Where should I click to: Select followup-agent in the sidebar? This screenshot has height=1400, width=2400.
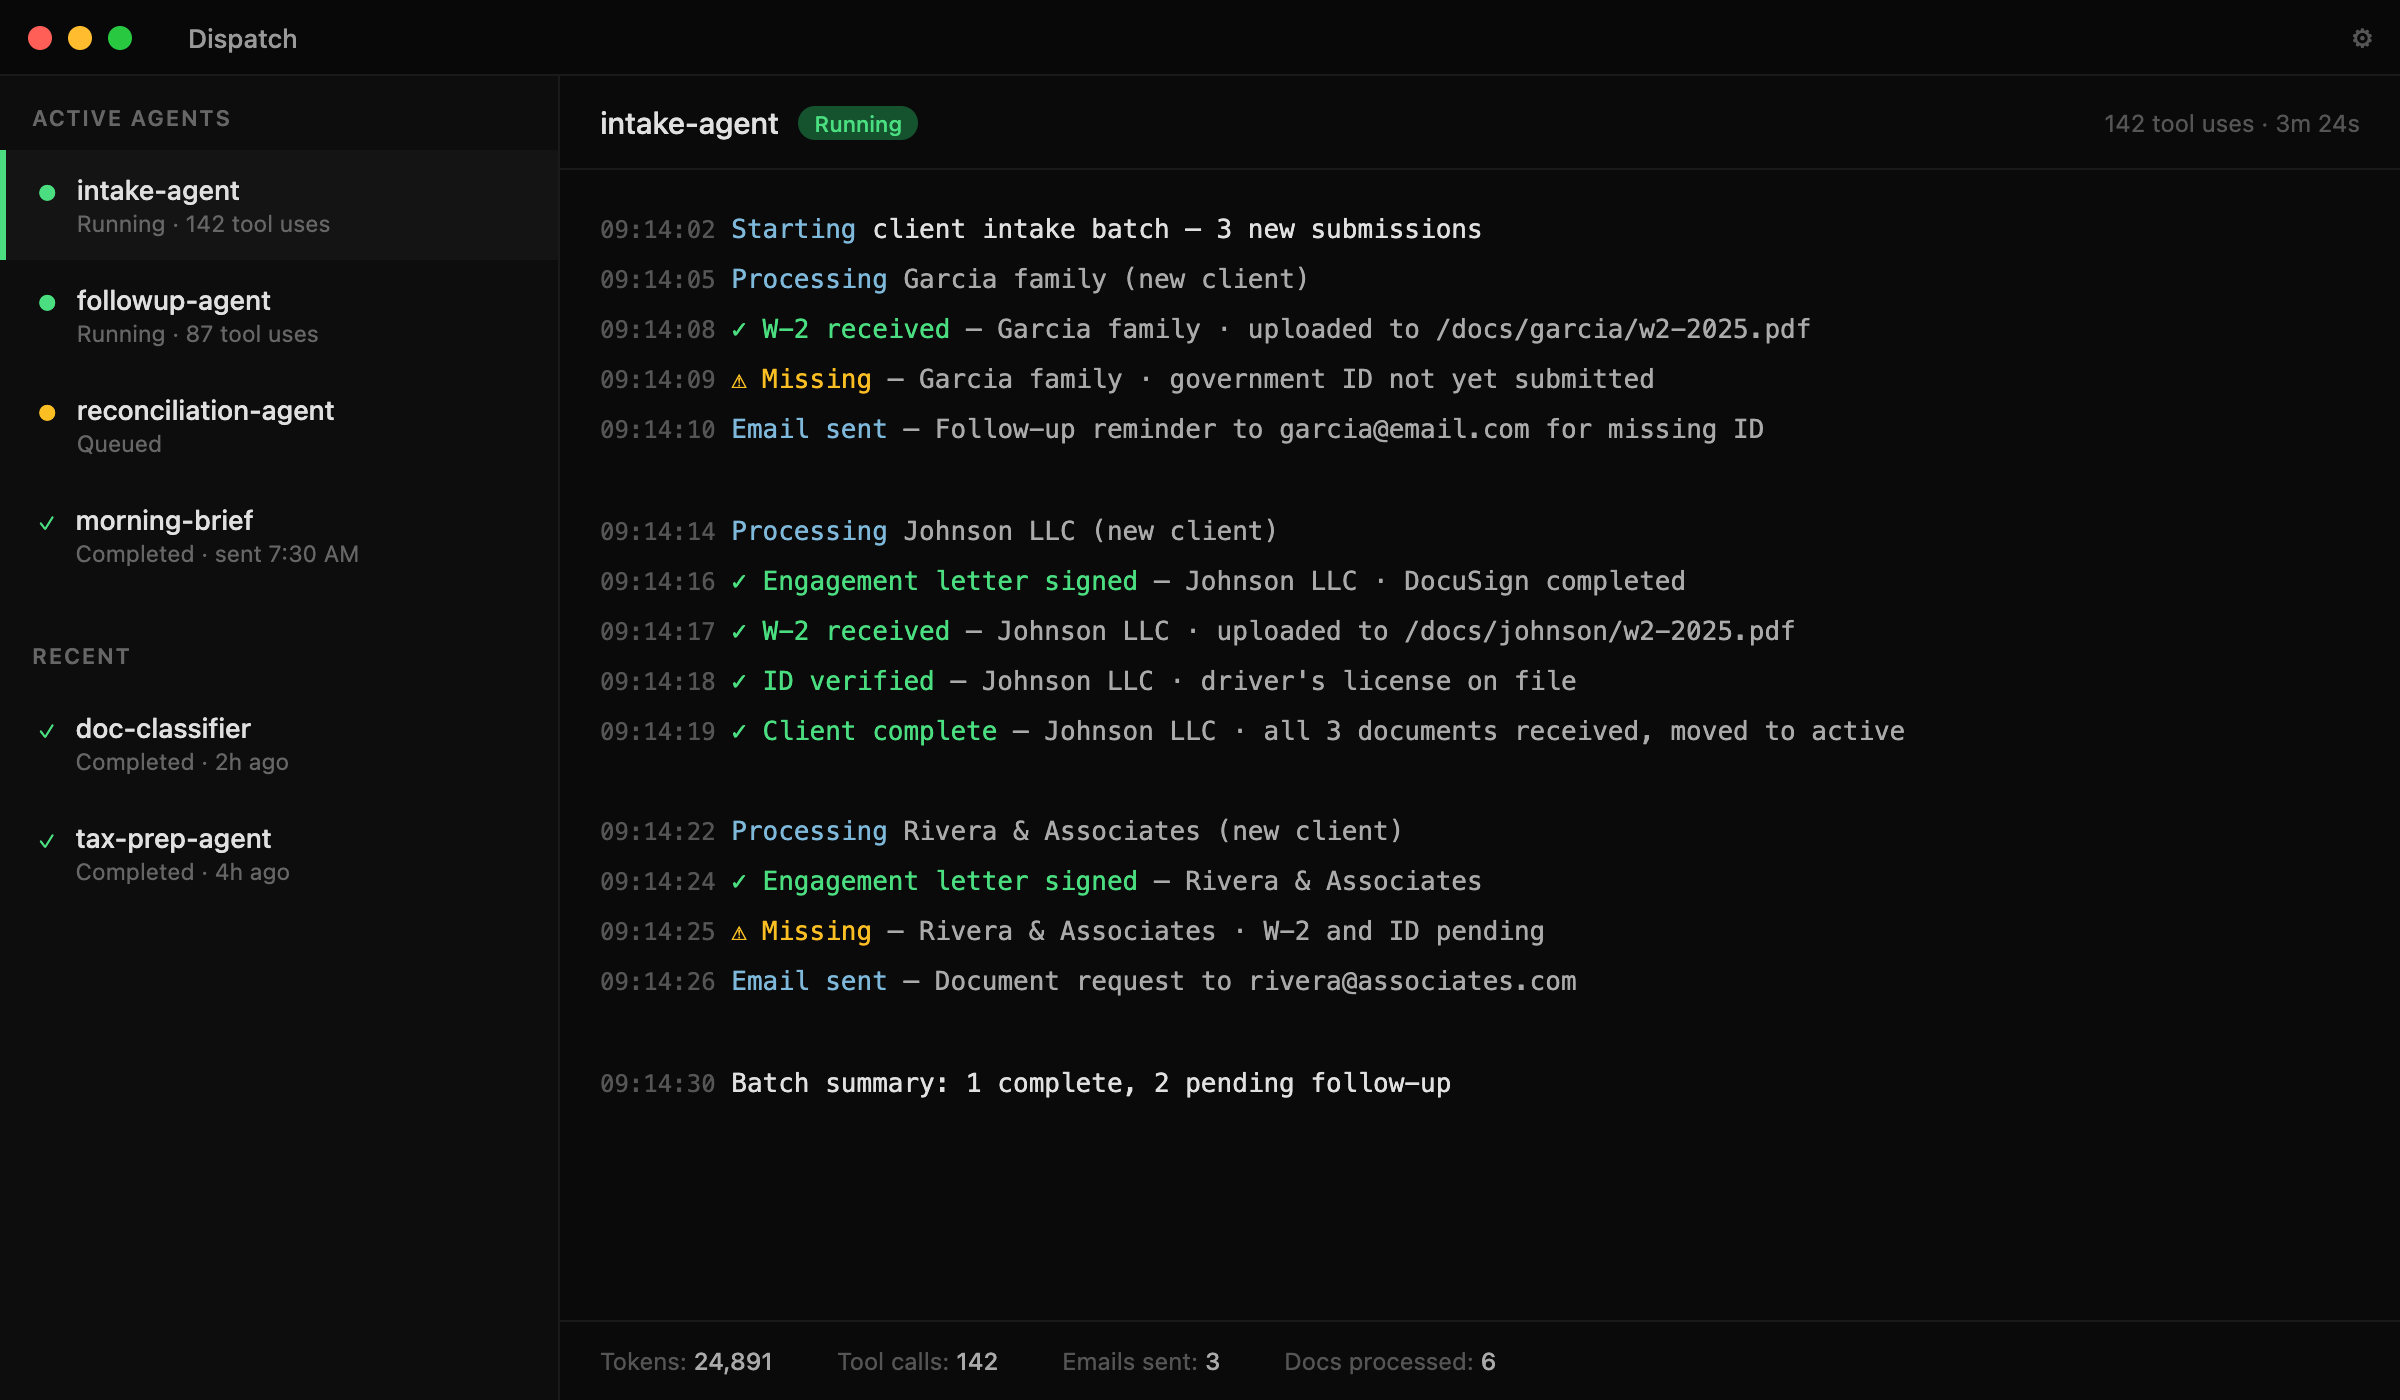point(280,315)
